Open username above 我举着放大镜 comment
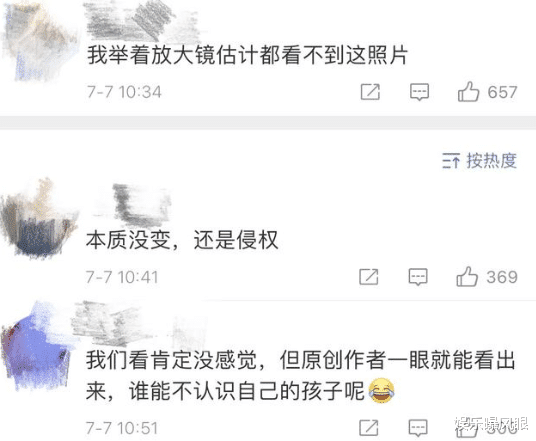The image size is (536, 441). [142, 21]
